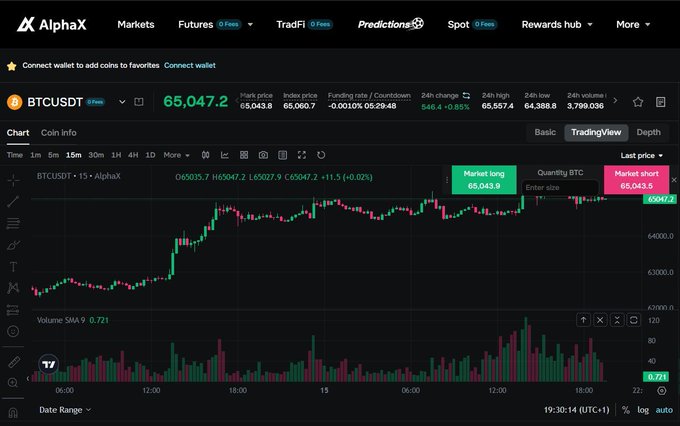The height and width of the screenshot is (426, 680).
Task: Delete the volume pane
Action: click(600, 320)
